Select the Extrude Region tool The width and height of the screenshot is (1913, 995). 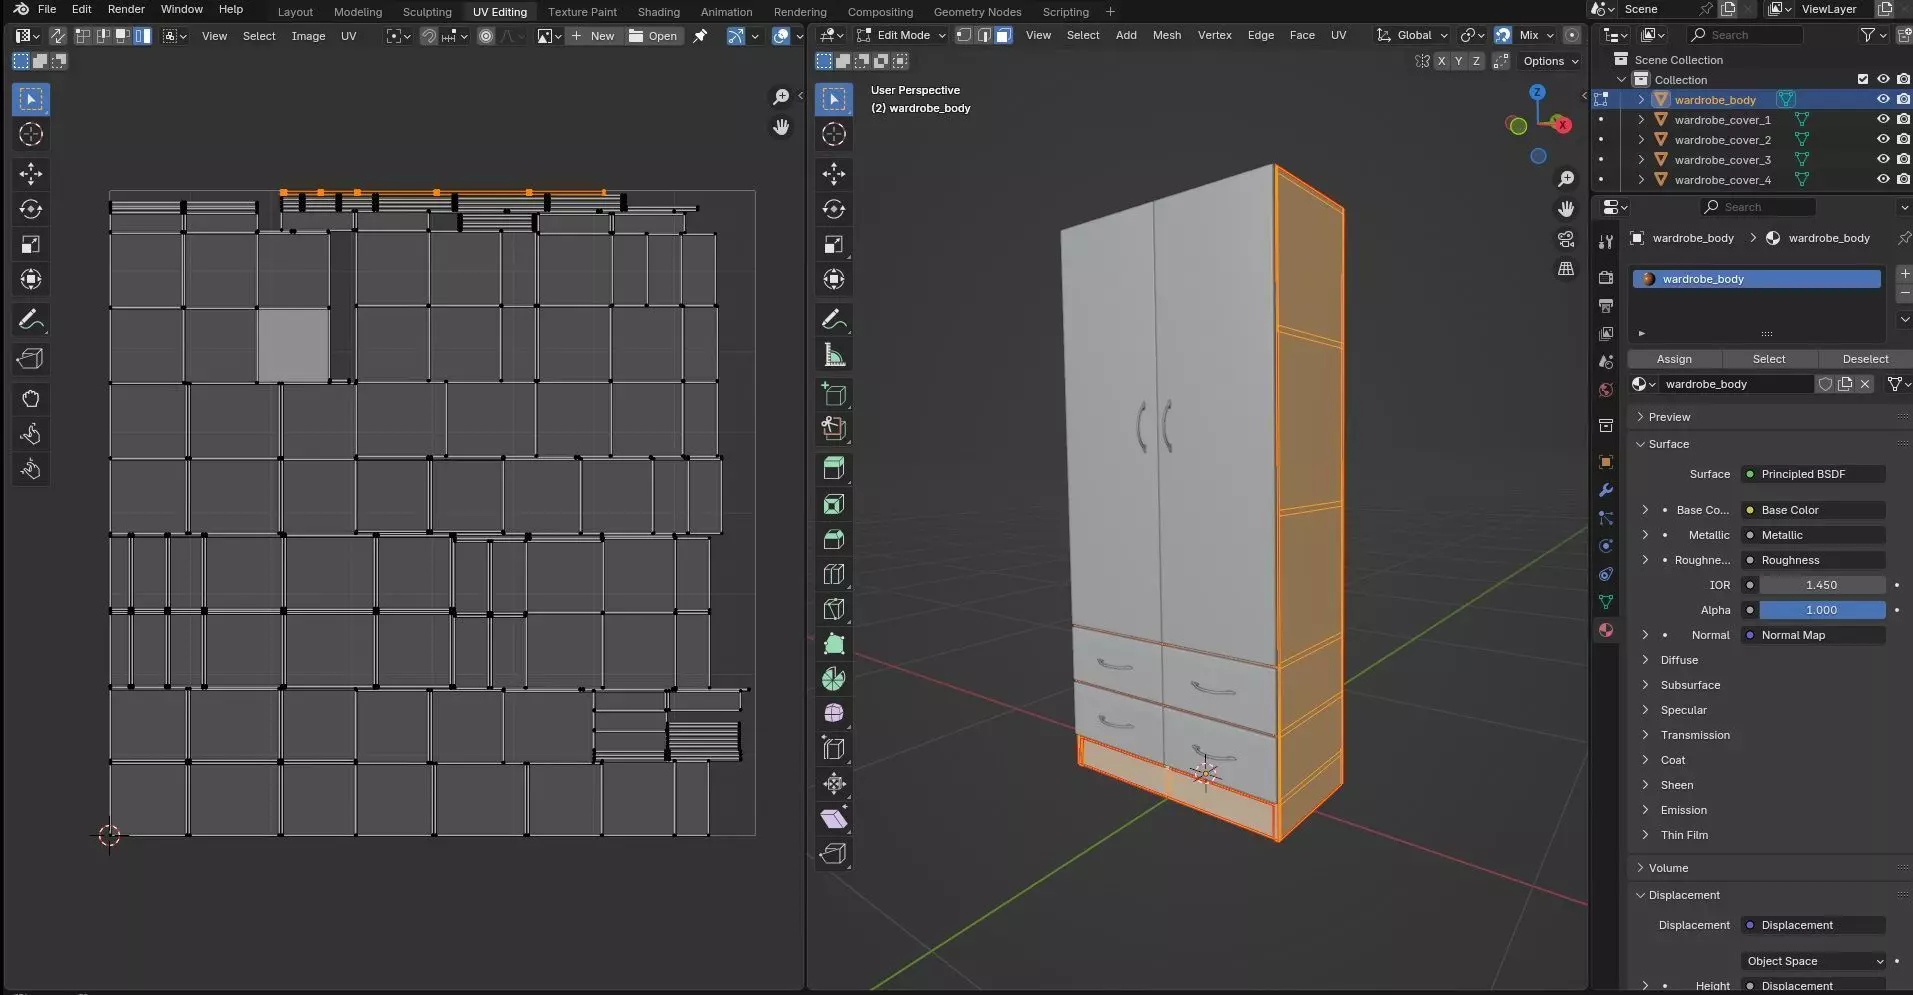pos(834,468)
